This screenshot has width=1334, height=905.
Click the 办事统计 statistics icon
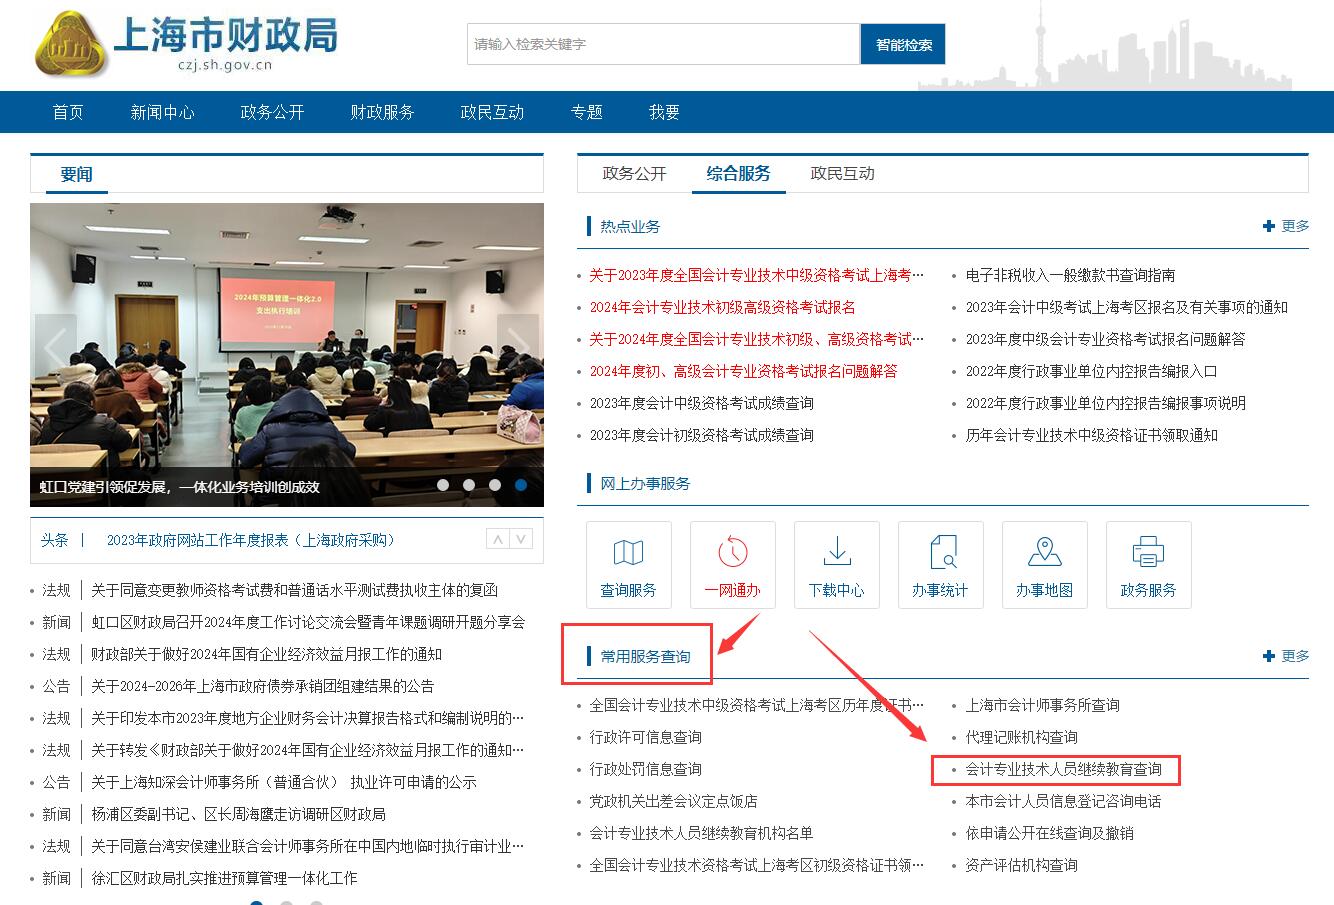coord(940,564)
